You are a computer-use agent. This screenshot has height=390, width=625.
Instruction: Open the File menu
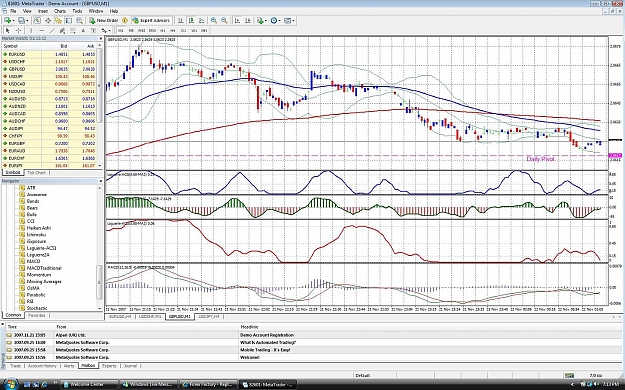[x=13, y=11]
